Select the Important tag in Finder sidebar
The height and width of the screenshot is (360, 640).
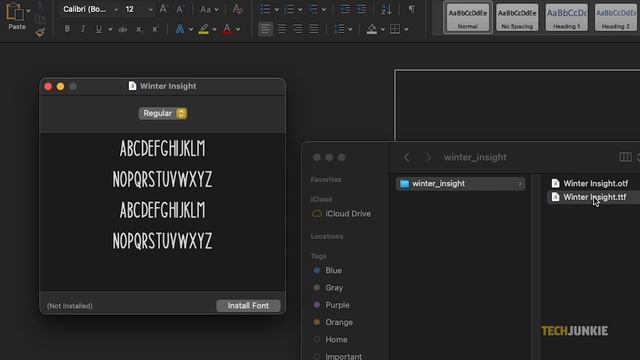coord(337,356)
